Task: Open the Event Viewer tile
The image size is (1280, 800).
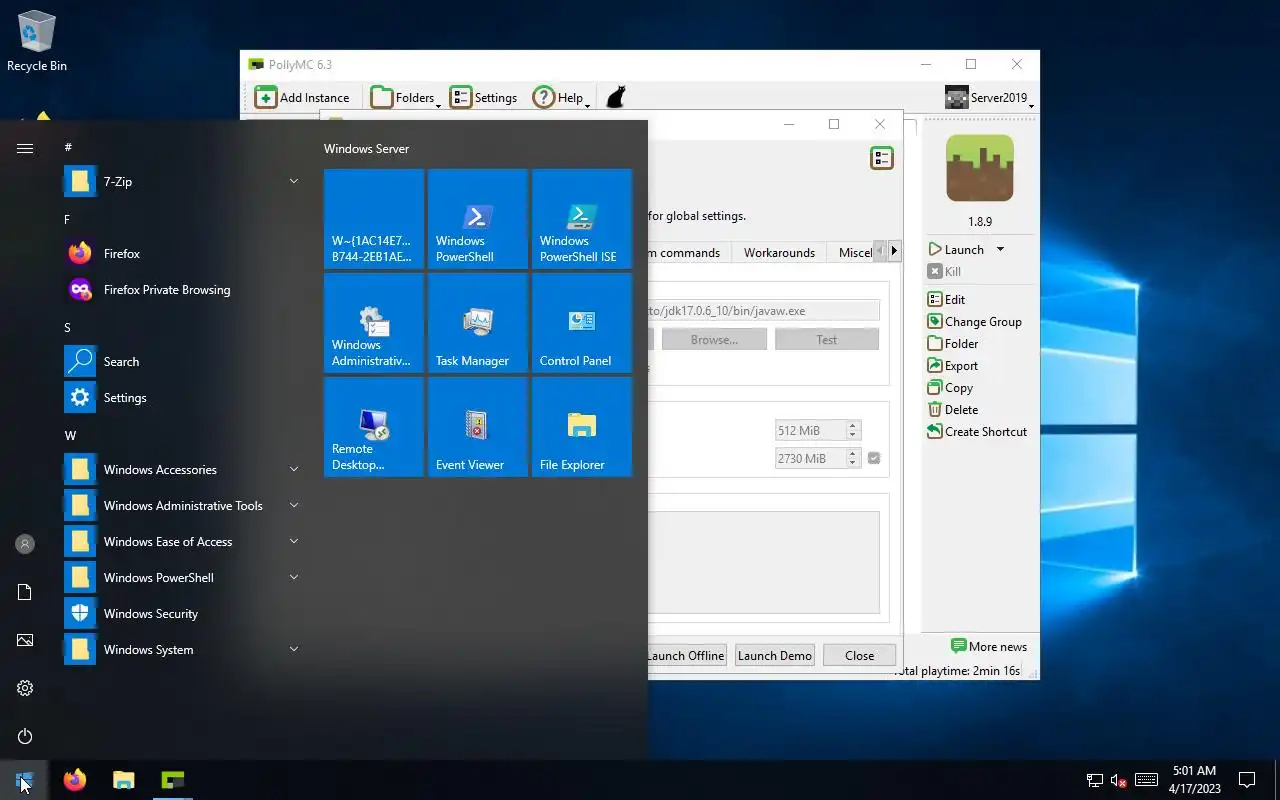Action: point(478,427)
